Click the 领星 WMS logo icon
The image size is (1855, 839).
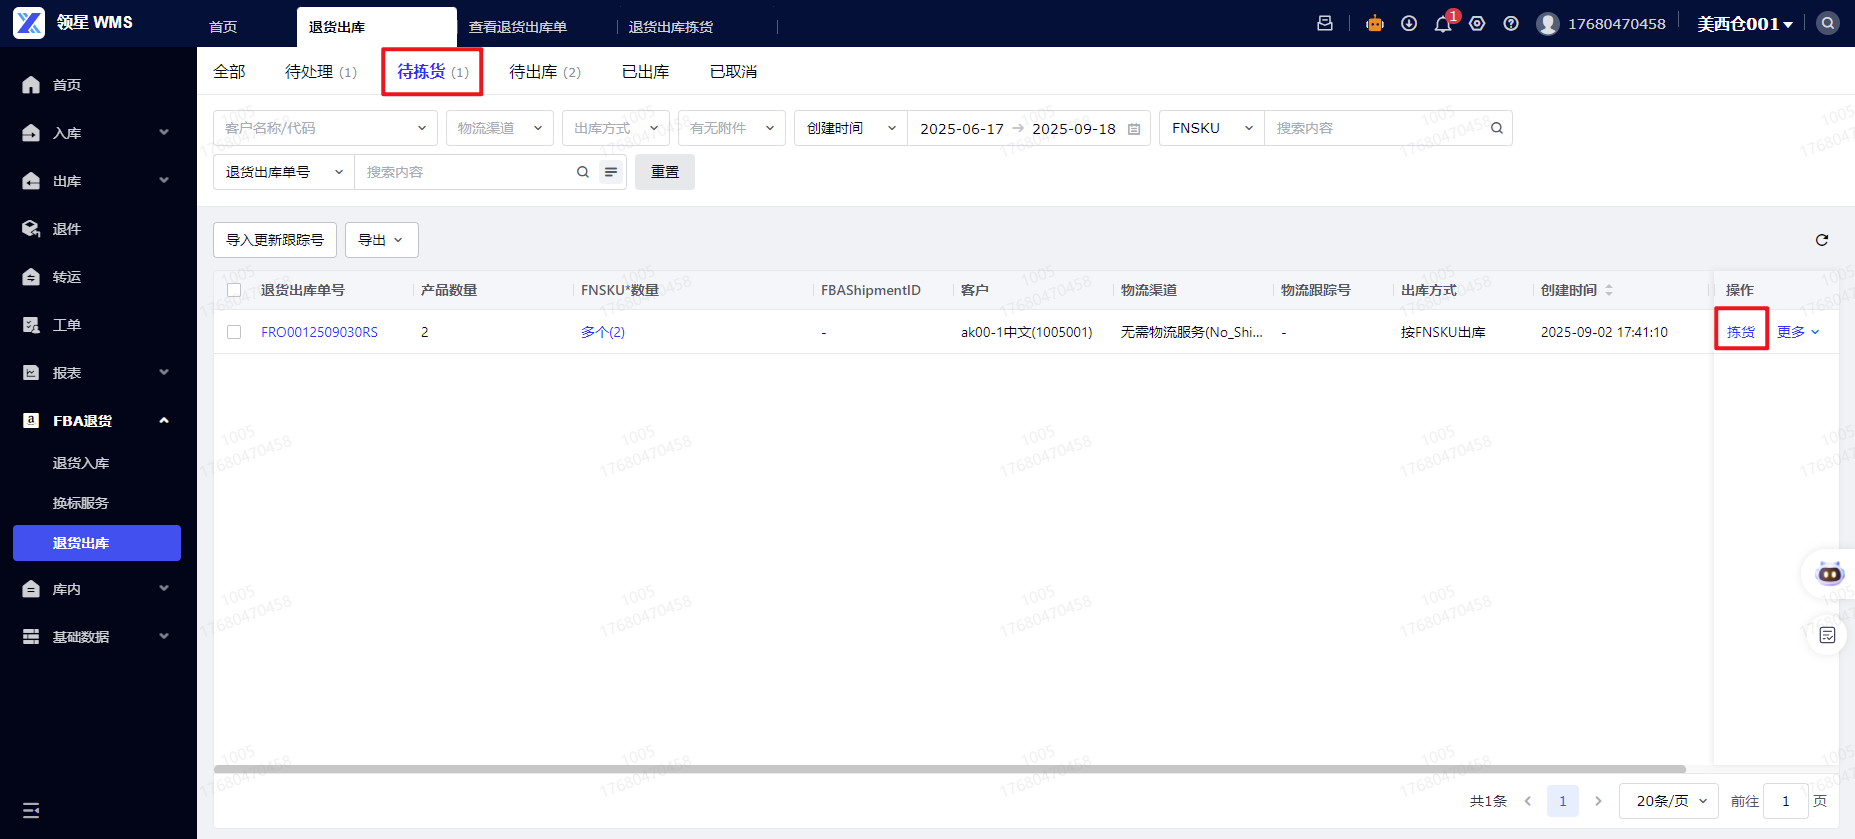[x=29, y=22]
